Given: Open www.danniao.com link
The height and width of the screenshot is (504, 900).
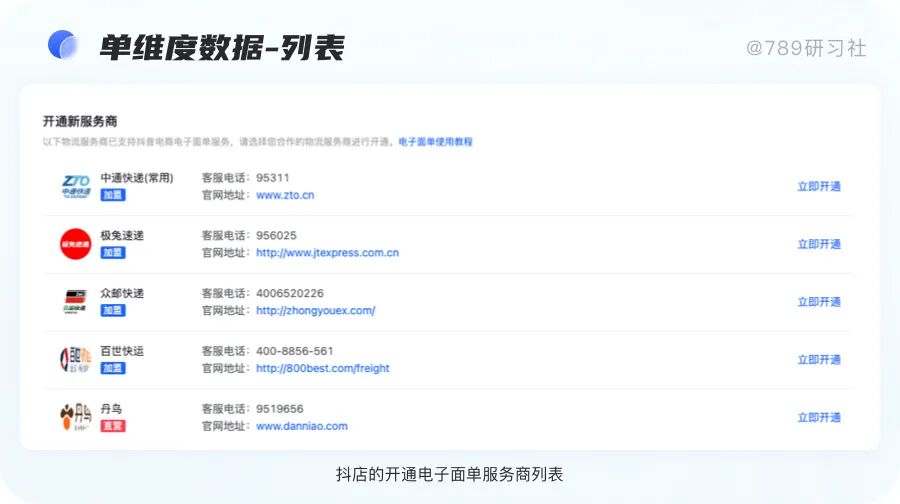Looking at the screenshot, I should [302, 426].
